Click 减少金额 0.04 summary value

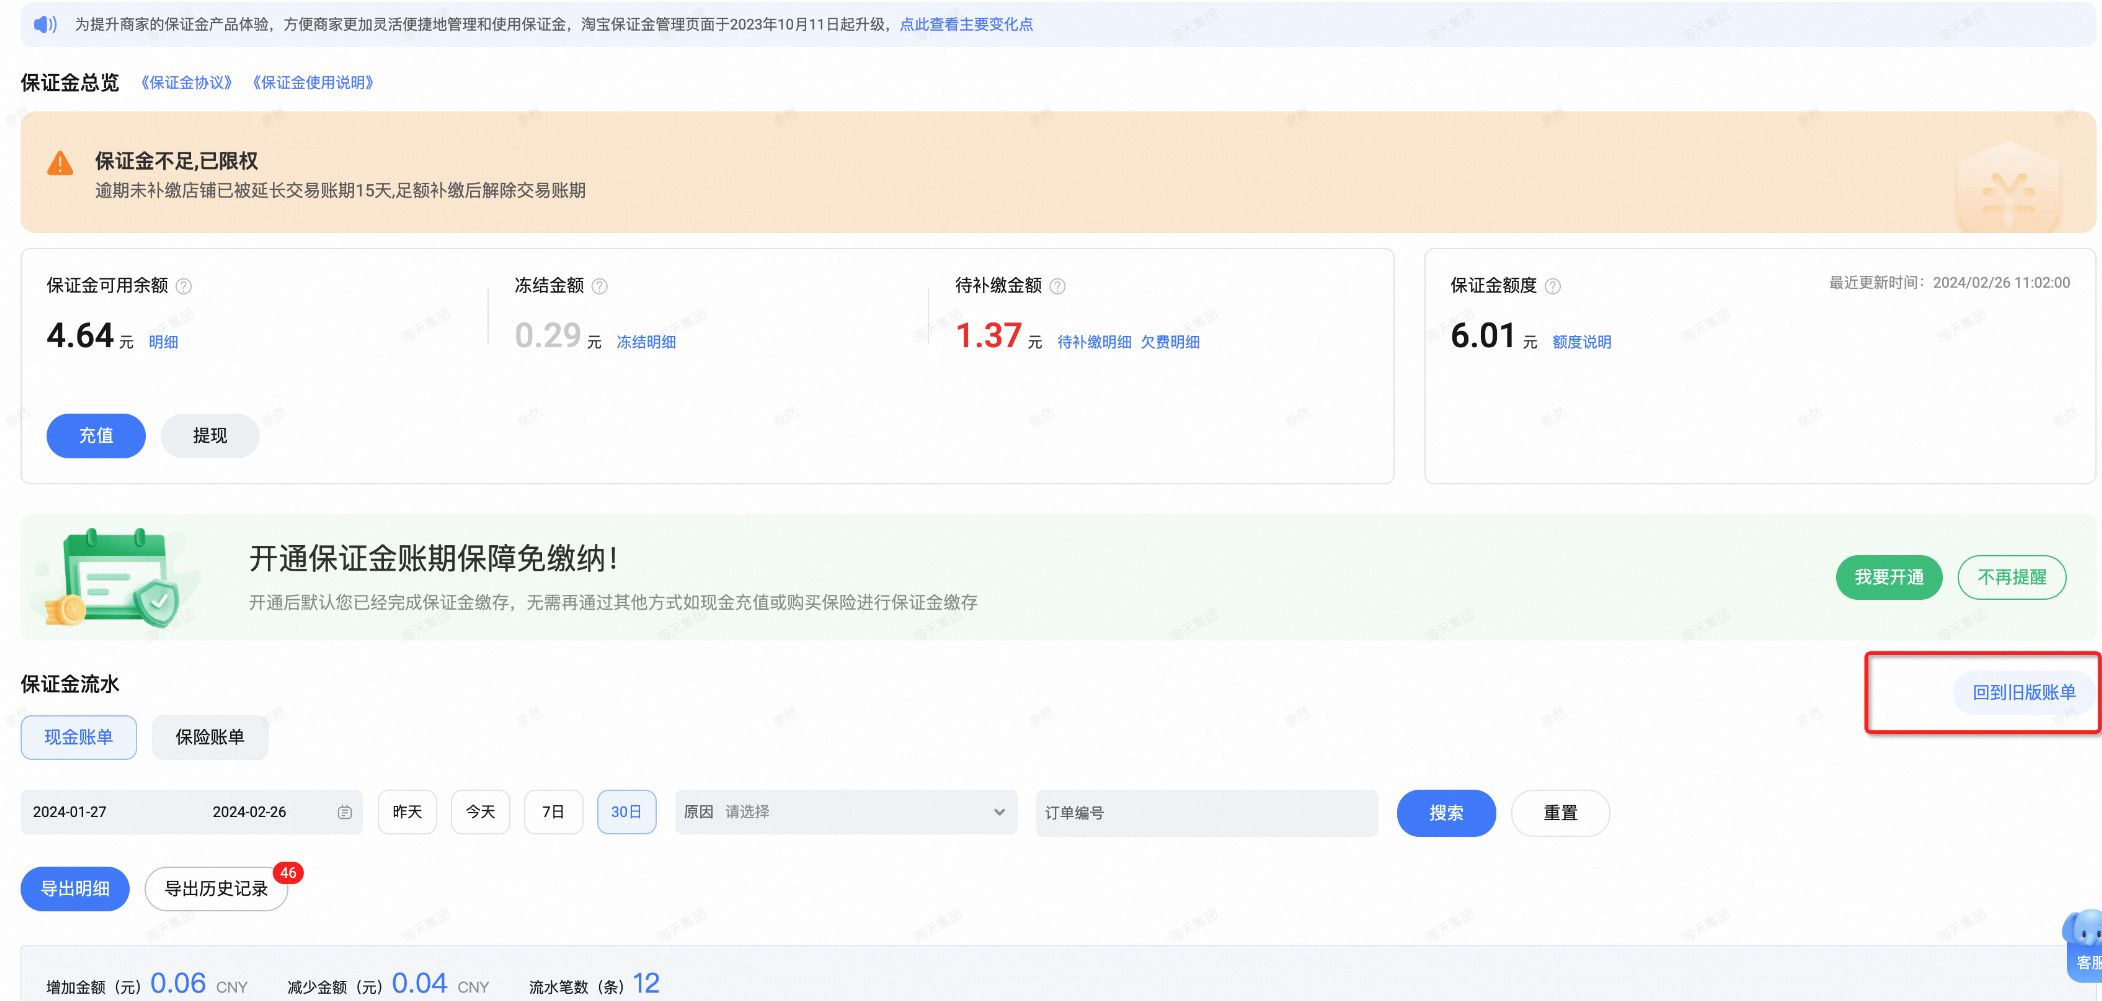click(420, 984)
